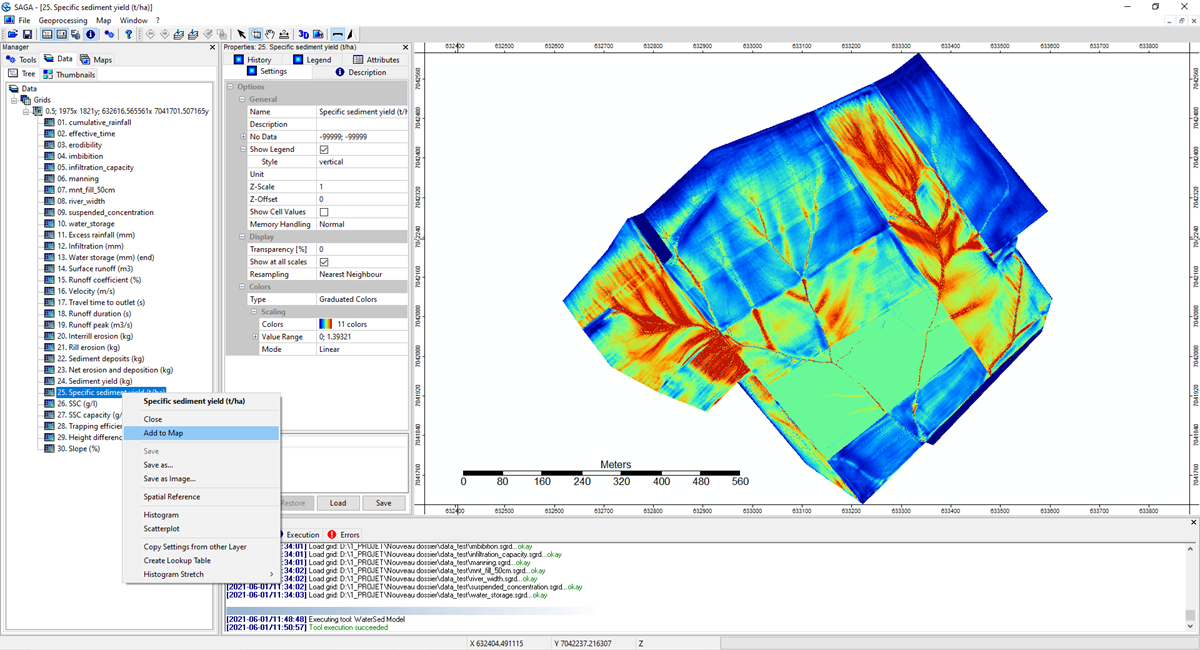Click the save floppy disk toolbar icon
The height and width of the screenshot is (650, 1200).
(27, 34)
